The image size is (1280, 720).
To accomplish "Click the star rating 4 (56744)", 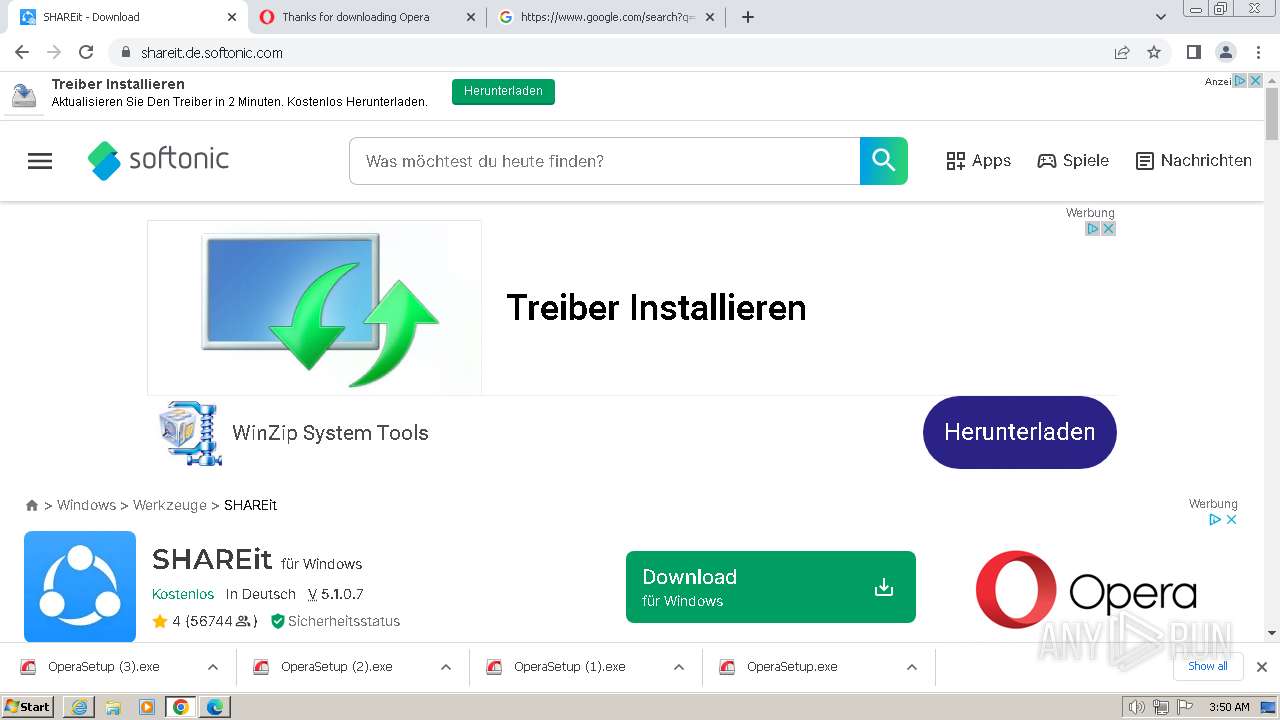I will [x=205, y=621].
